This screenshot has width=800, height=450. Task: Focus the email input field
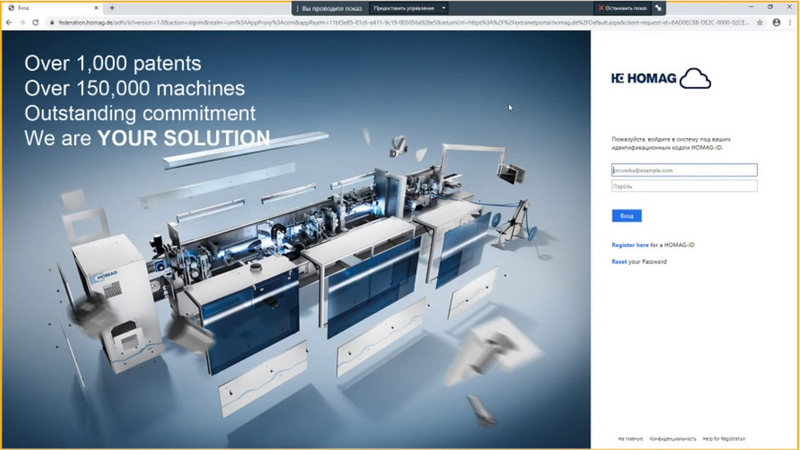(x=684, y=171)
